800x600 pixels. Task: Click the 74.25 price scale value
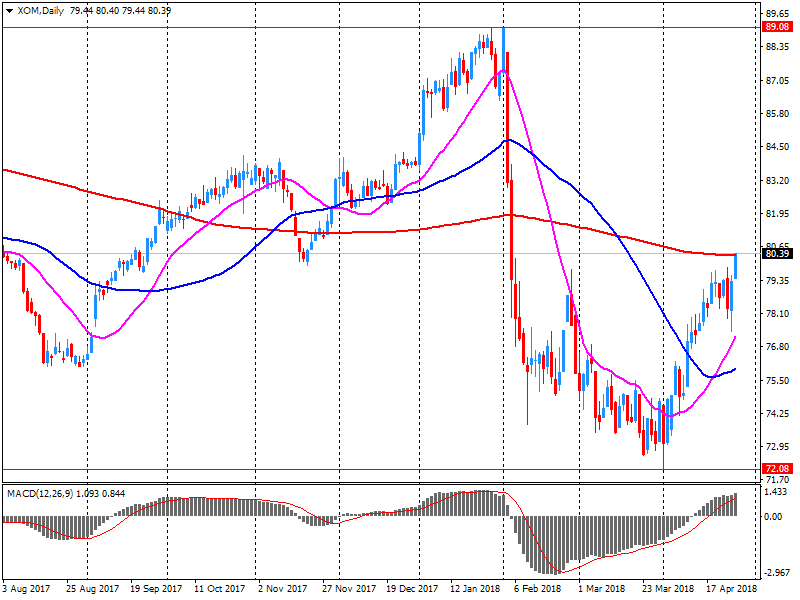(777, 413)
